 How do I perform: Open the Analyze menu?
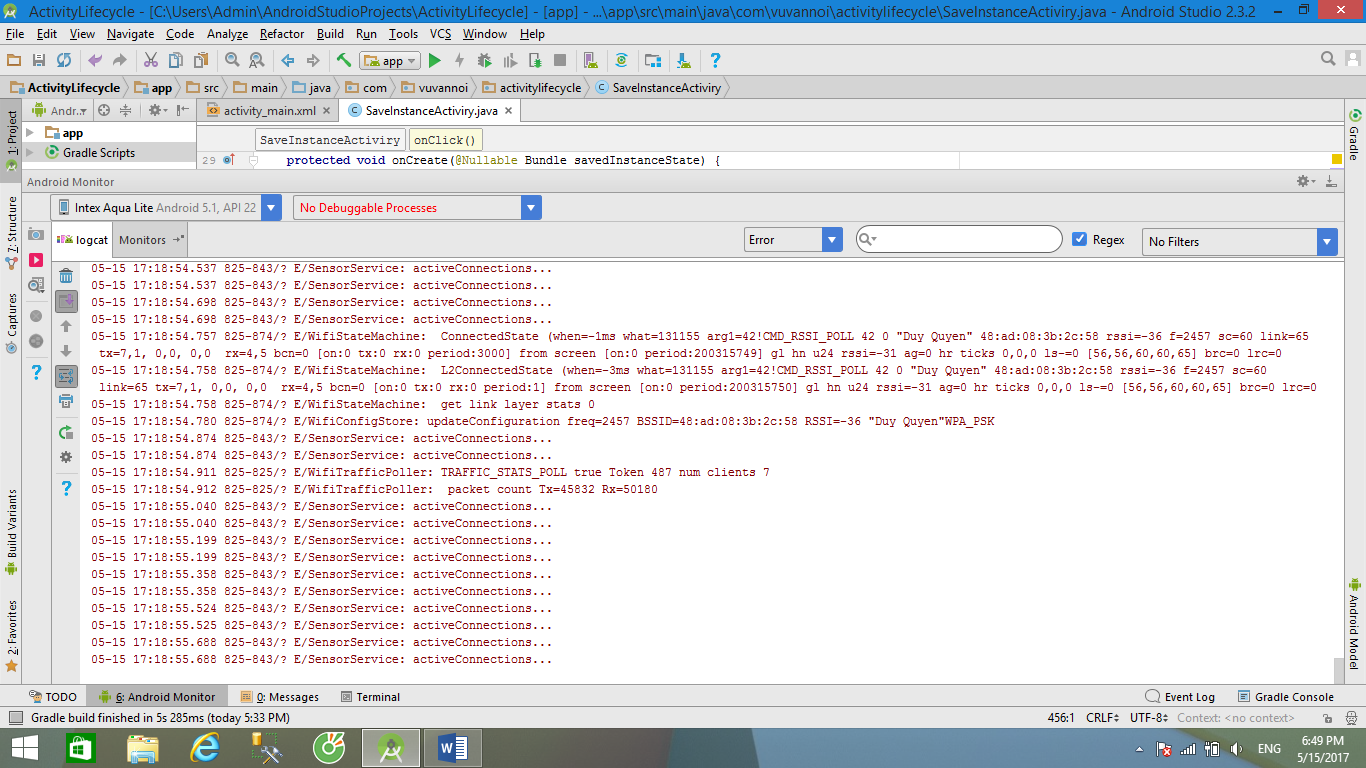coord(227,34)
